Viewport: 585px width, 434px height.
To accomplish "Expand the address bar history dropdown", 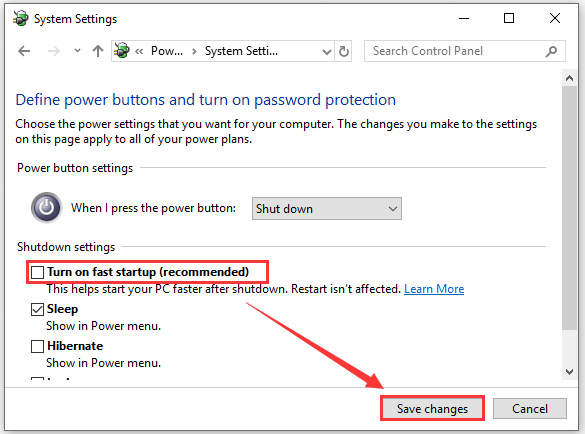I will [326, 51].
